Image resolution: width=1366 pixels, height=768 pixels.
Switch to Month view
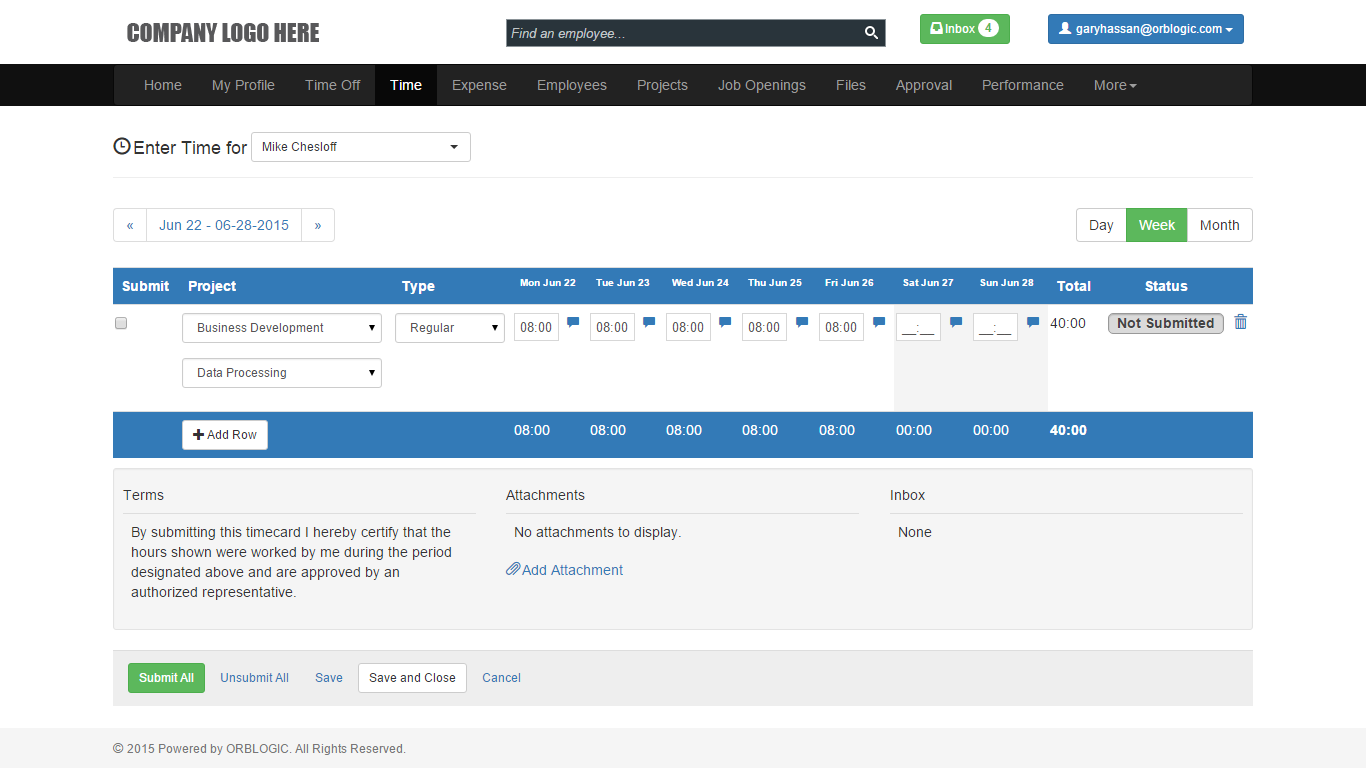pyautogui.click(x=1219, y=225)
